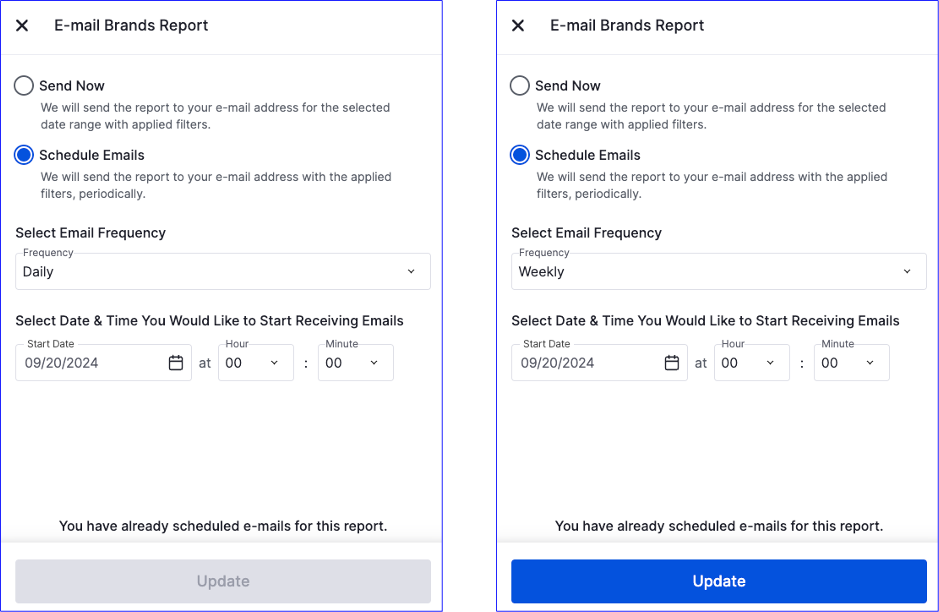Close the report dialog showing Daily frequency
The image size is (939, 612).
coord(22,26)
